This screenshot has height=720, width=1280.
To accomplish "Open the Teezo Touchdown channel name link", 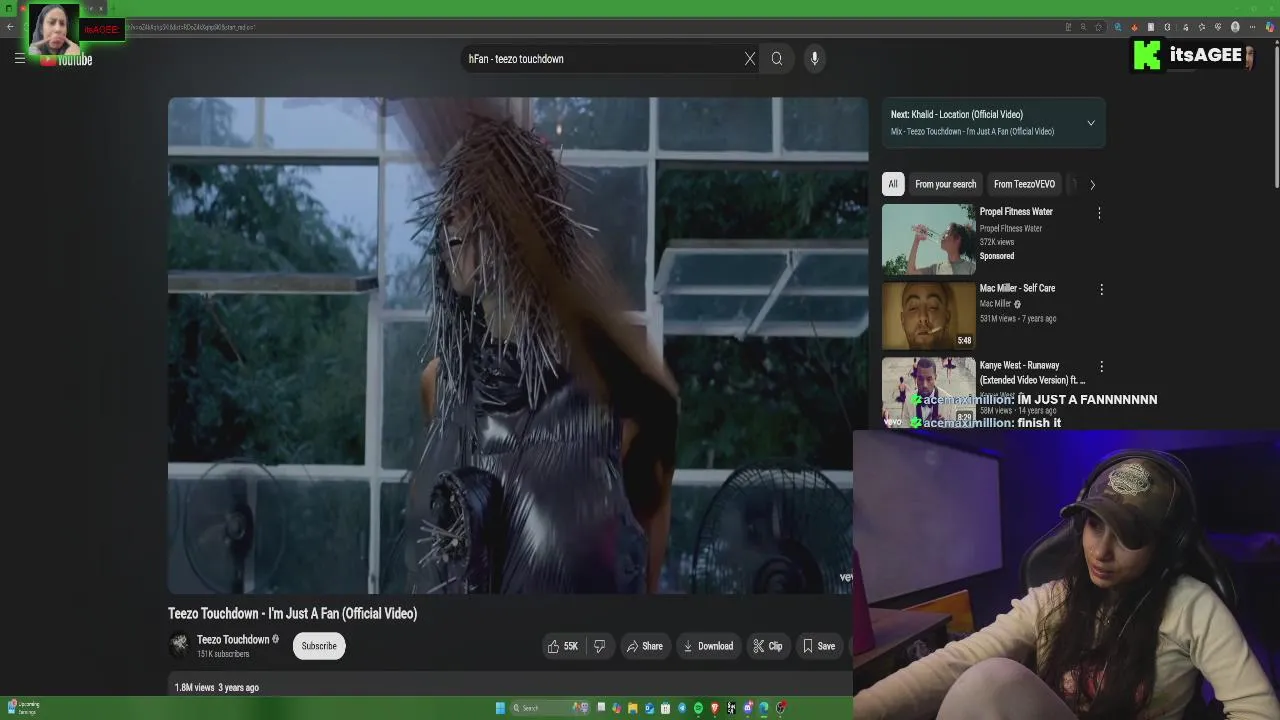I will (233, 640).
